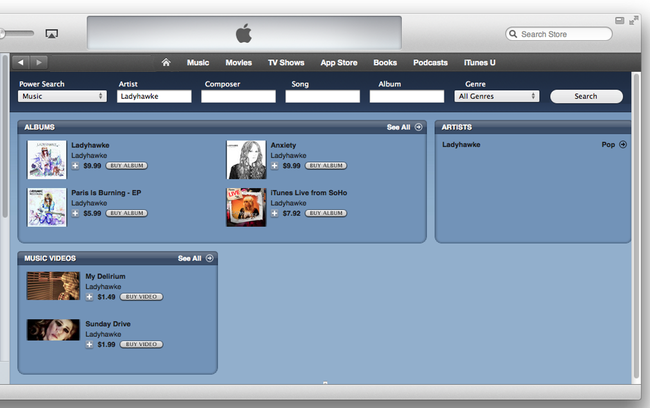Click the Pop genre link
650x408 pixels.
pyautogui.click(x=608, y=145)
